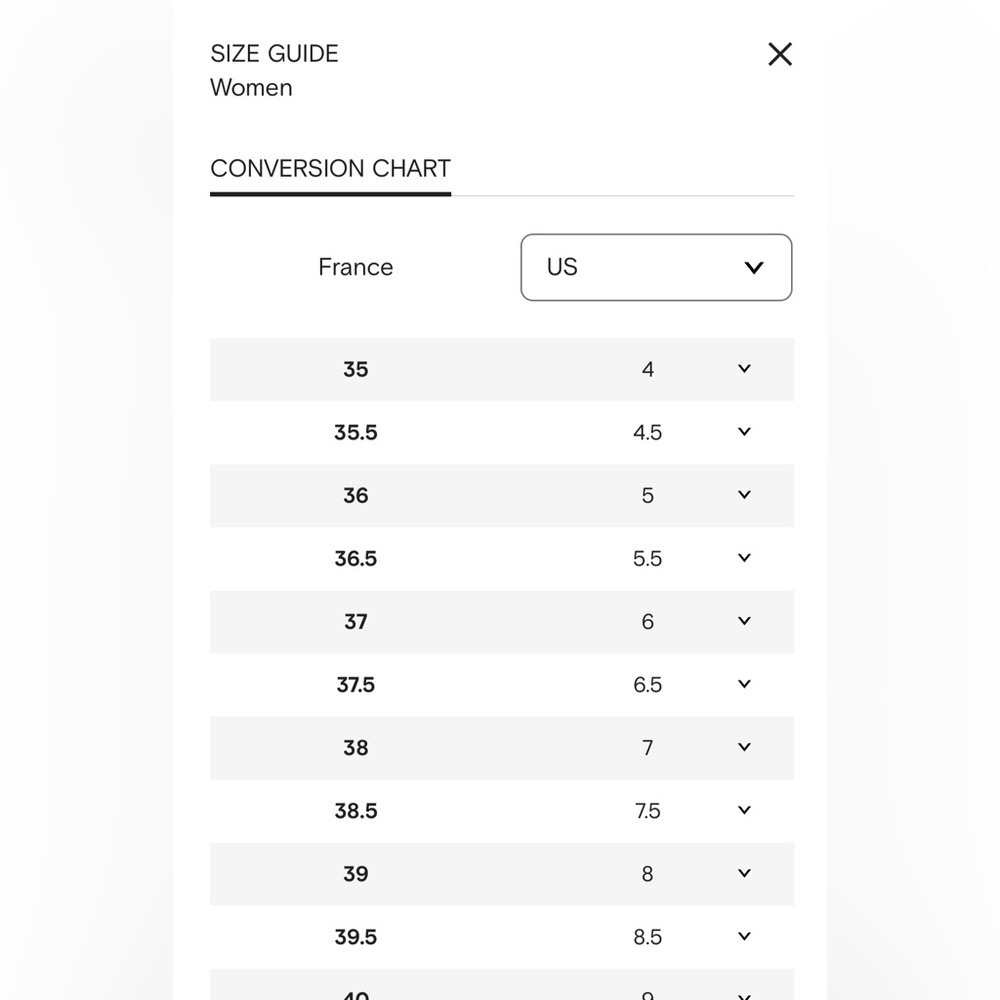Click the France 36.5 size label
The height and width of the screenshot is (1000, 1000).
tap(356, 559)
